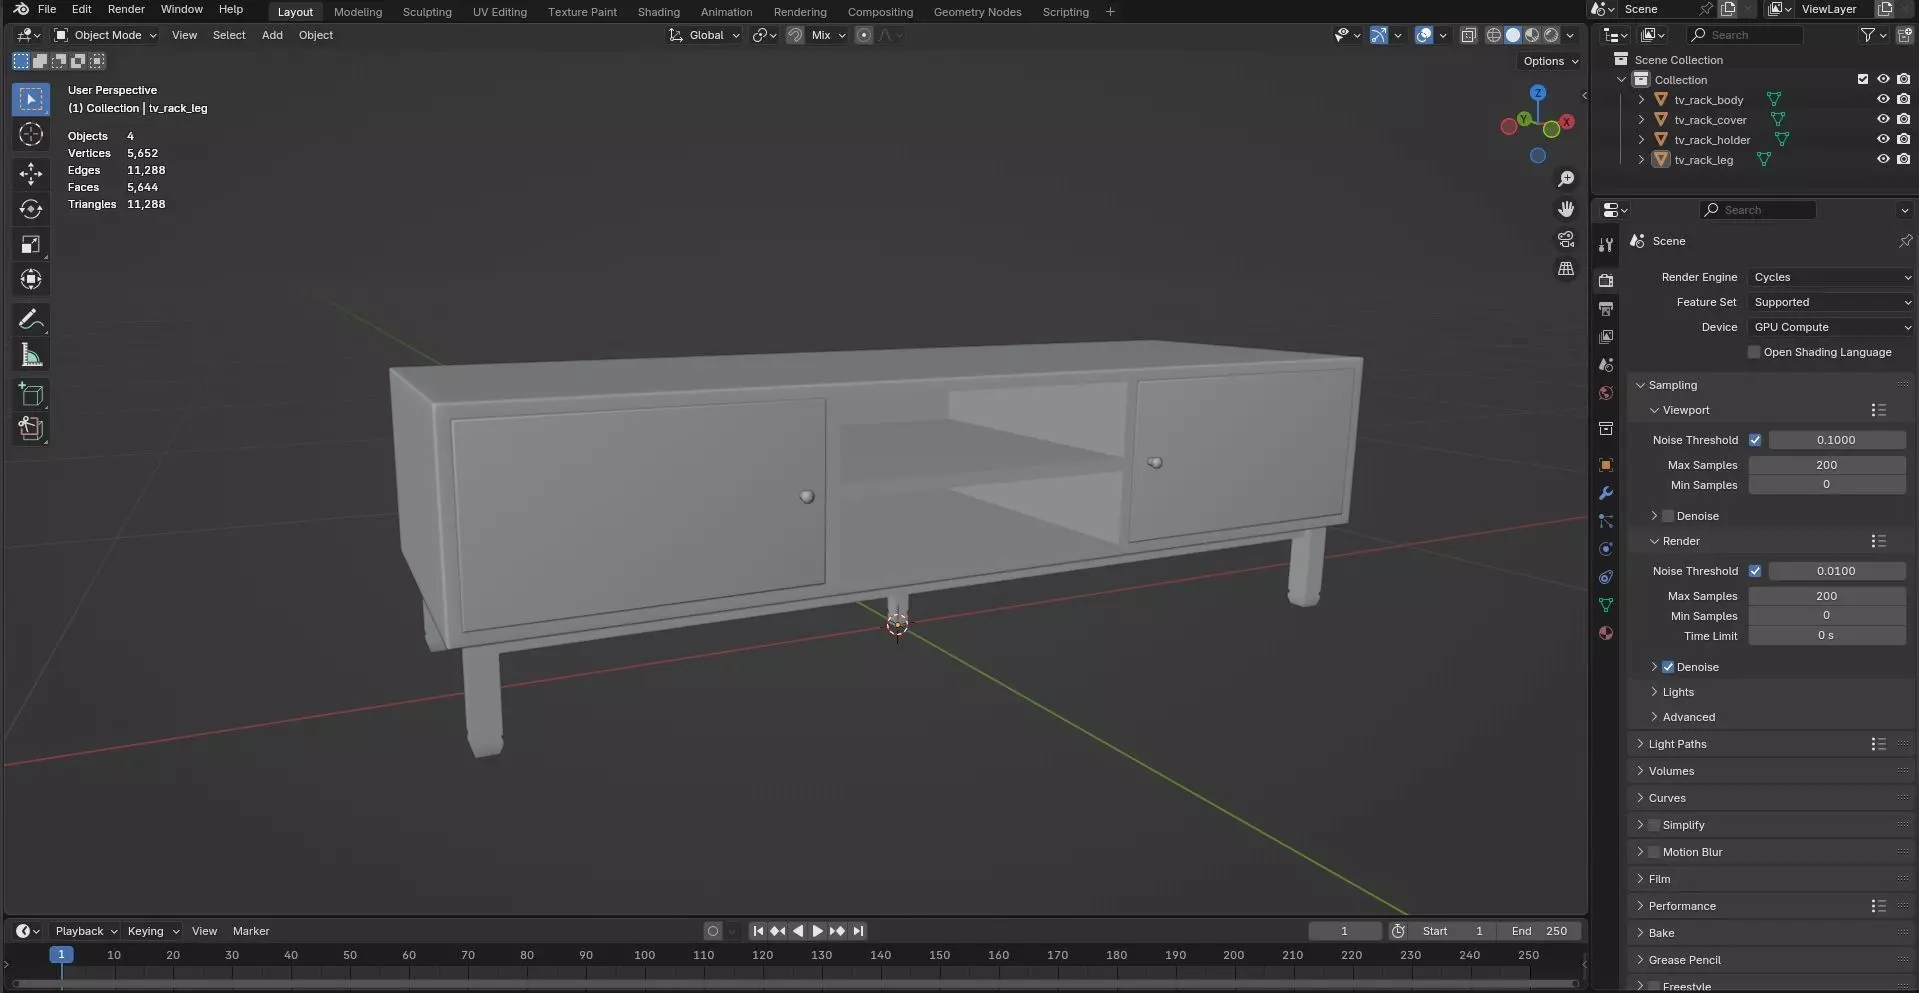
Task: Open the Object Mode dropdown
Action: click(105, 35)
